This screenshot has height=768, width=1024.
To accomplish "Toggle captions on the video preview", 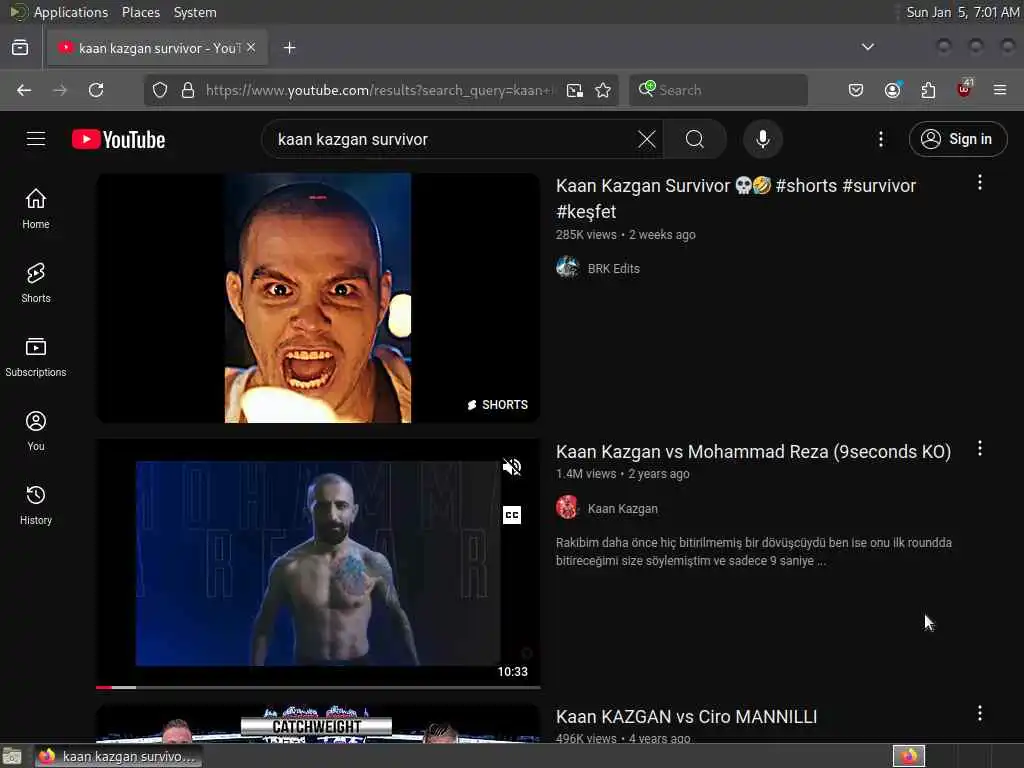I will click(x=512, y=515).
